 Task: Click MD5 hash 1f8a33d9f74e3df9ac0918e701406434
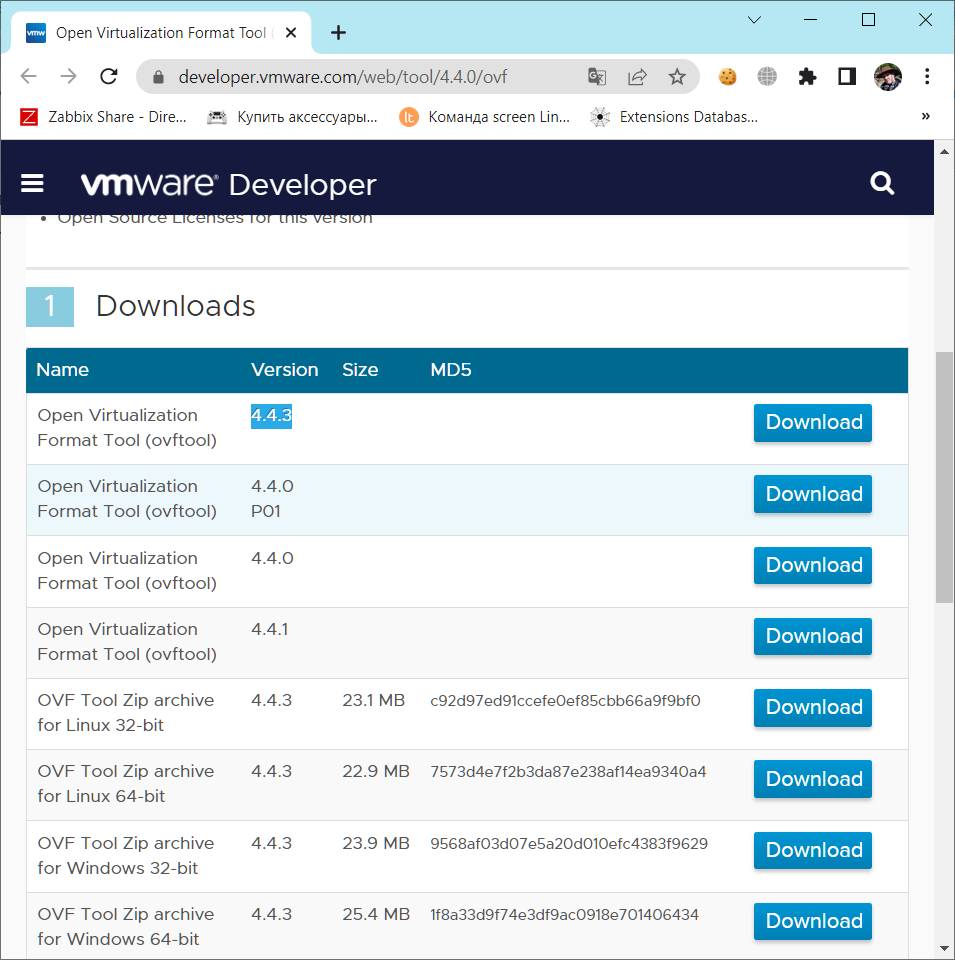point(564,915)
